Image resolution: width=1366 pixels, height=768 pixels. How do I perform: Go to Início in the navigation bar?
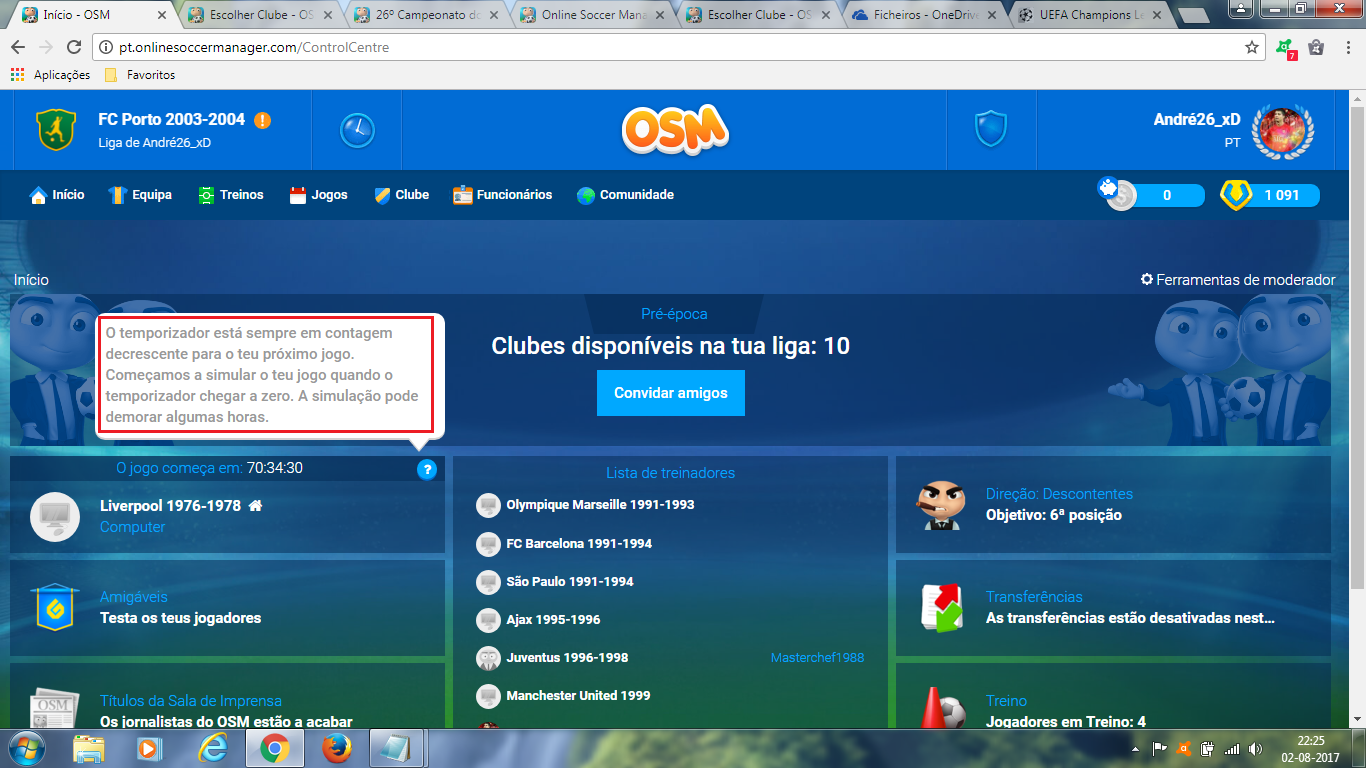click(x=57, y=195)
